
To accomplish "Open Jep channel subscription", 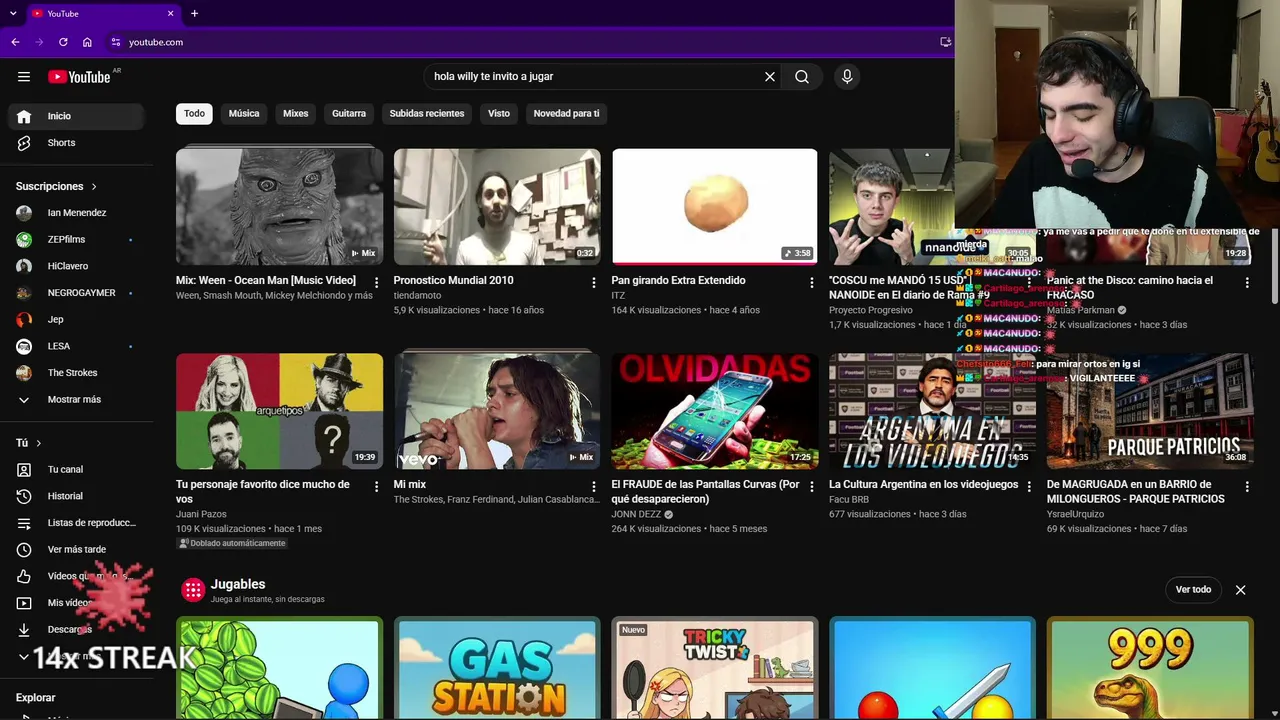I will point(76,320).
